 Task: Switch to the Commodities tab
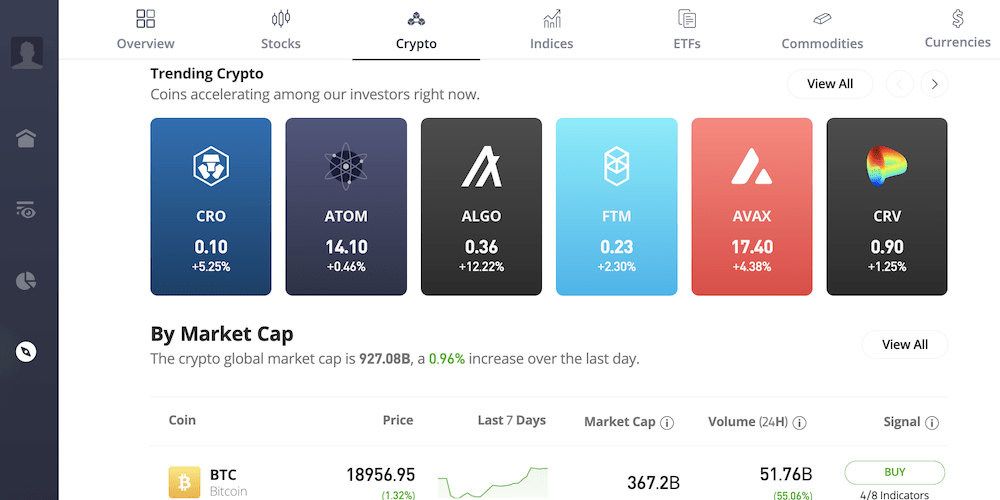tap(822, 30)
